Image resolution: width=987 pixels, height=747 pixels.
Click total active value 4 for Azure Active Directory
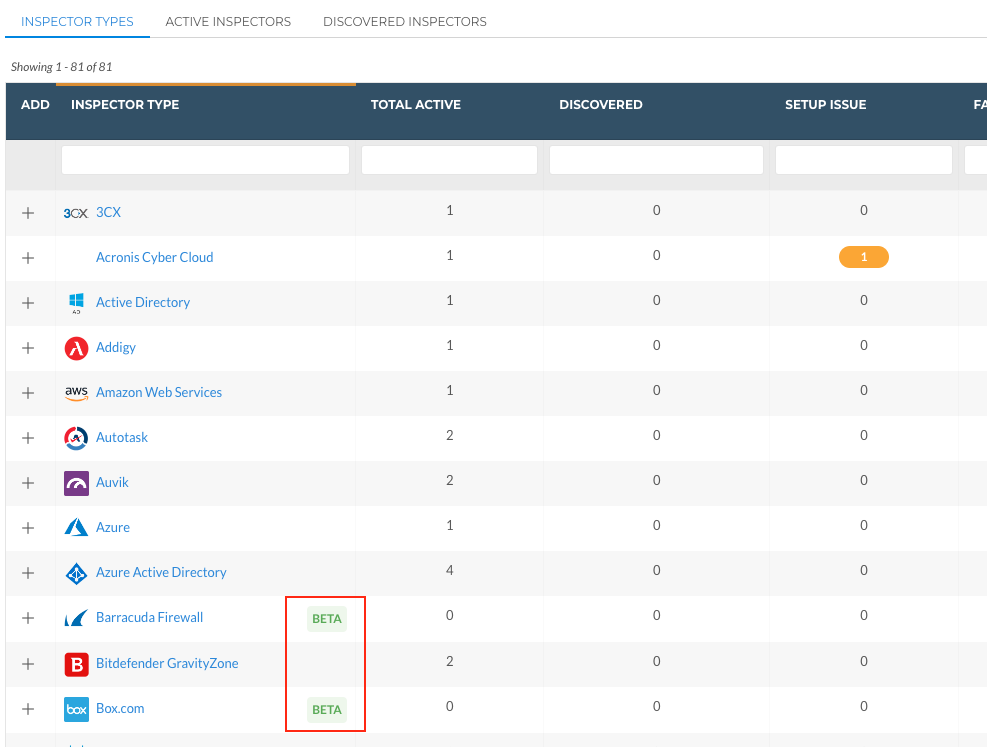click(449, 570)
